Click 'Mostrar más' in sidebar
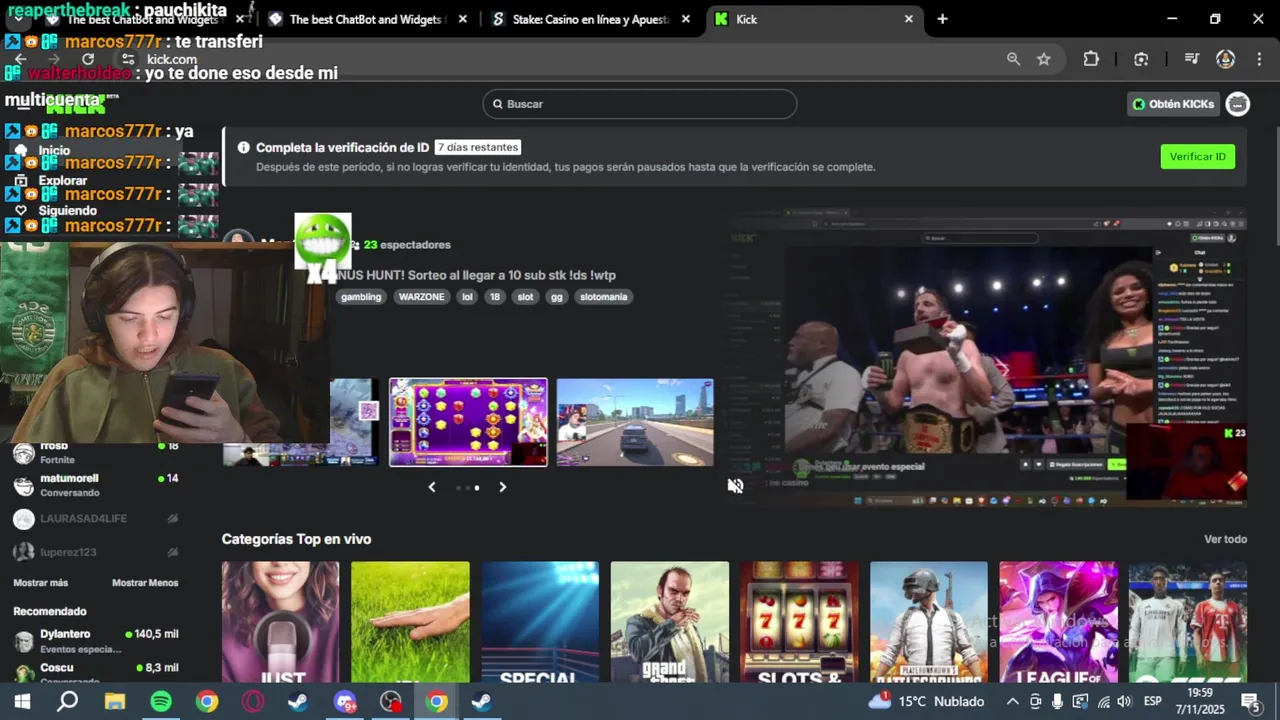The image size is (1280, 720). pyautogui.click(x=41, y=583)
